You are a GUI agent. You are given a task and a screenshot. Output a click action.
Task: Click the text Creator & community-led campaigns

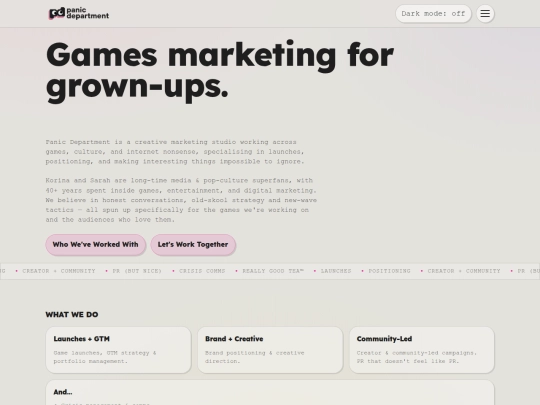click(417, 357)
